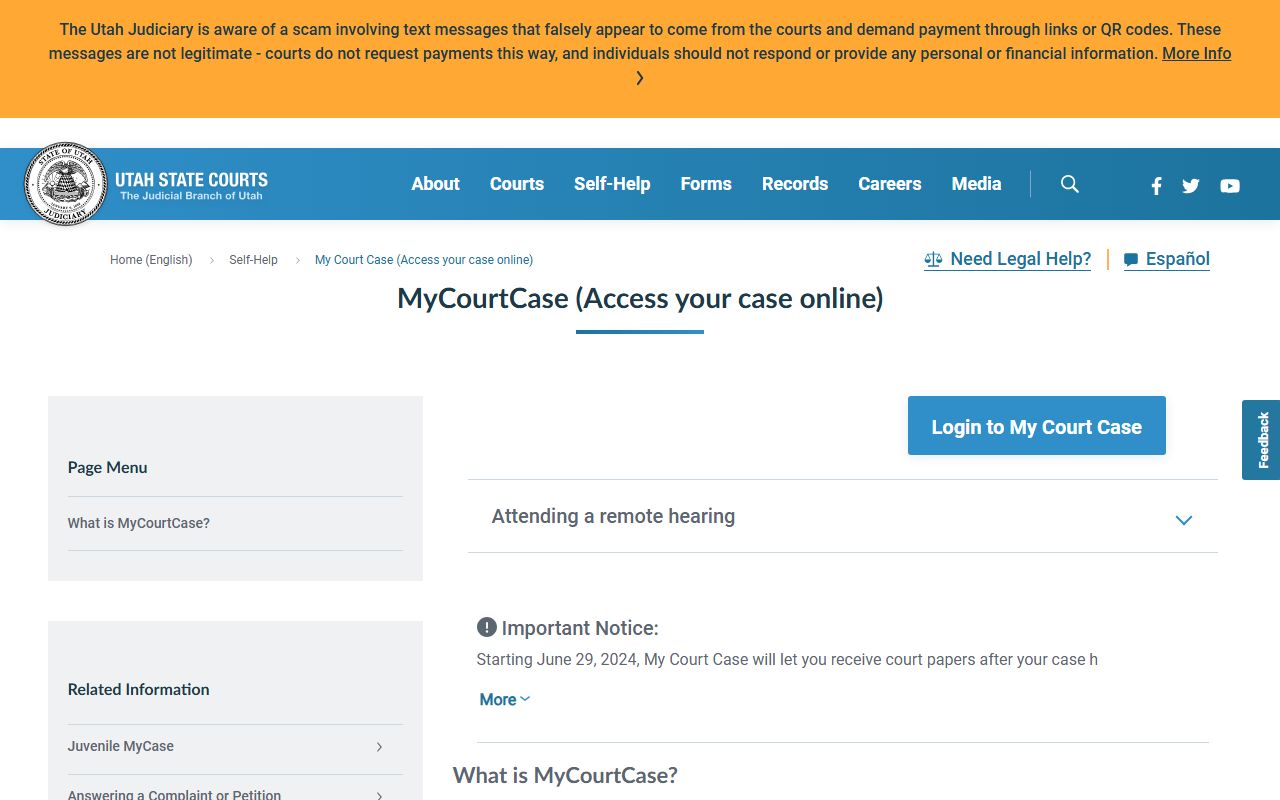
Task: Expand the Attending a remote hearing section
Action: coord(843,516)
